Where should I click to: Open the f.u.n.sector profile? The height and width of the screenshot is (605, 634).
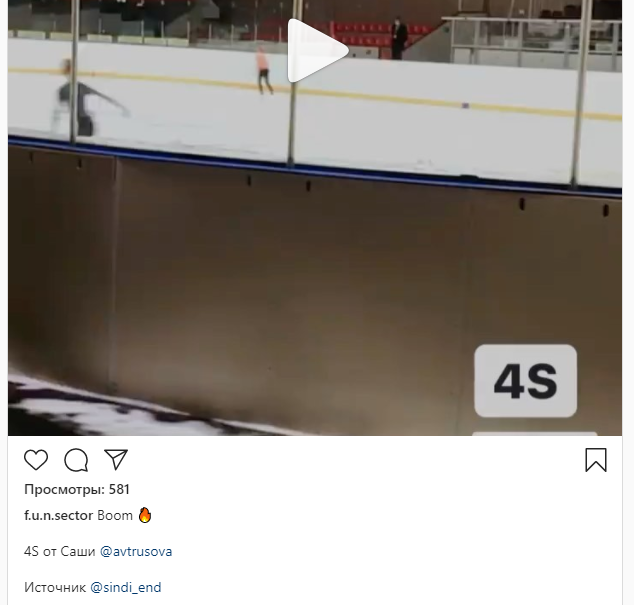[x=59, y=516]
